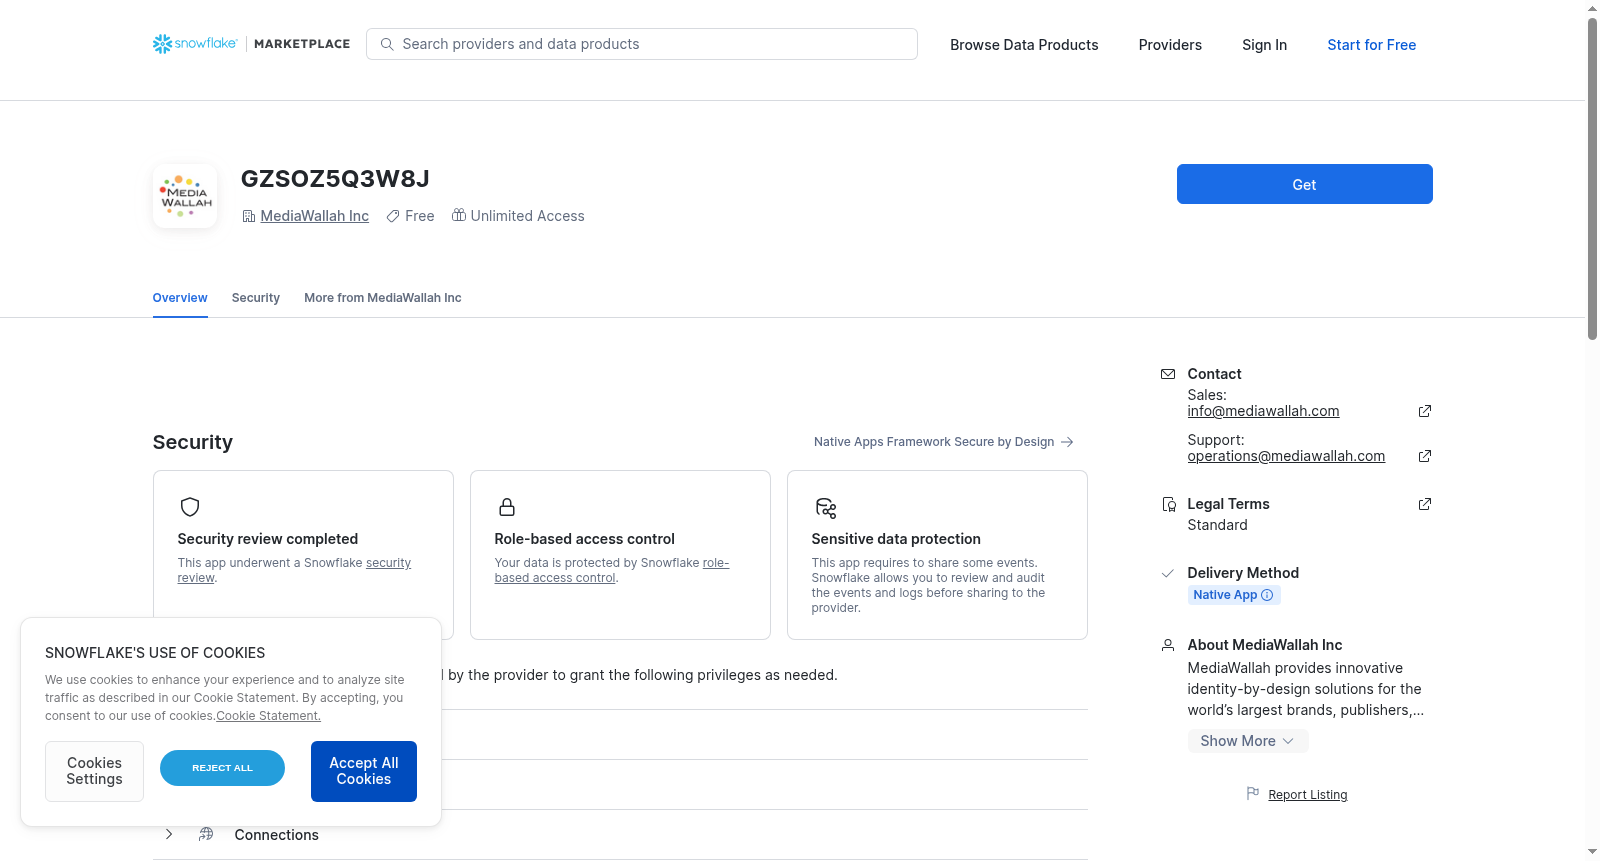1600x861 pixels.
Task: Click the Native App info icon
Action: pyautogui.click(x=1267, y=595)
